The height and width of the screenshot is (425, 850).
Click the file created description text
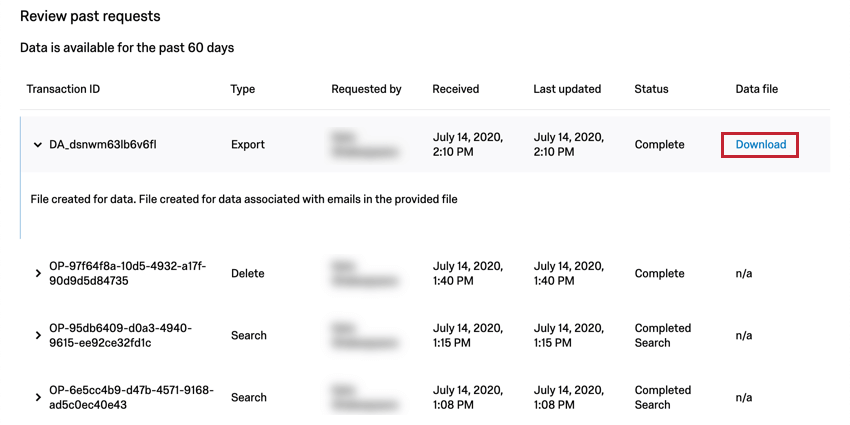point(239,199)
